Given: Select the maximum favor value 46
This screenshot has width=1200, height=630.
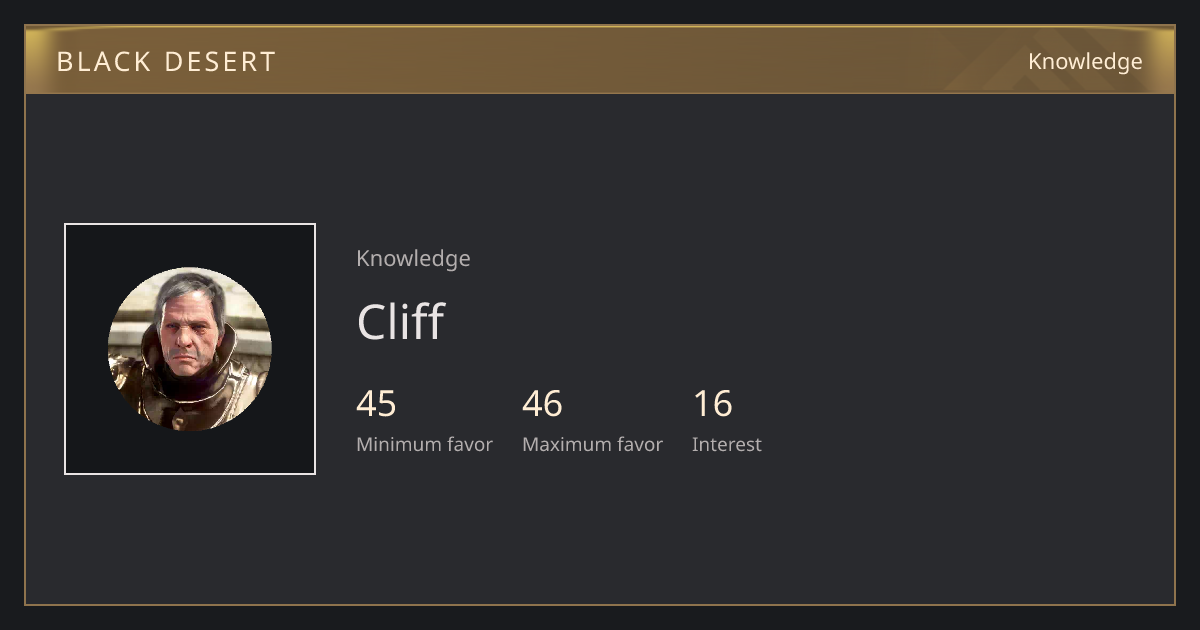Looking at the screenshot, I should click(x=542, y=404).
